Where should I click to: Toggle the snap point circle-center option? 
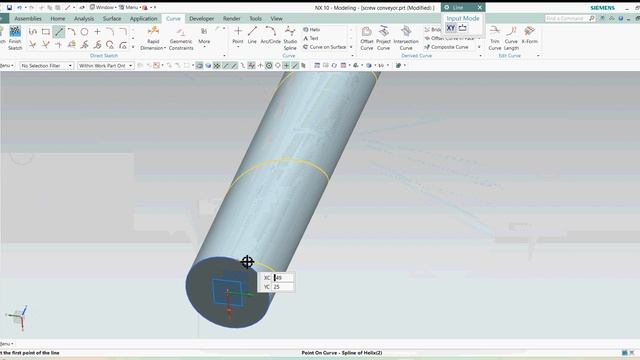coord(269,65)
